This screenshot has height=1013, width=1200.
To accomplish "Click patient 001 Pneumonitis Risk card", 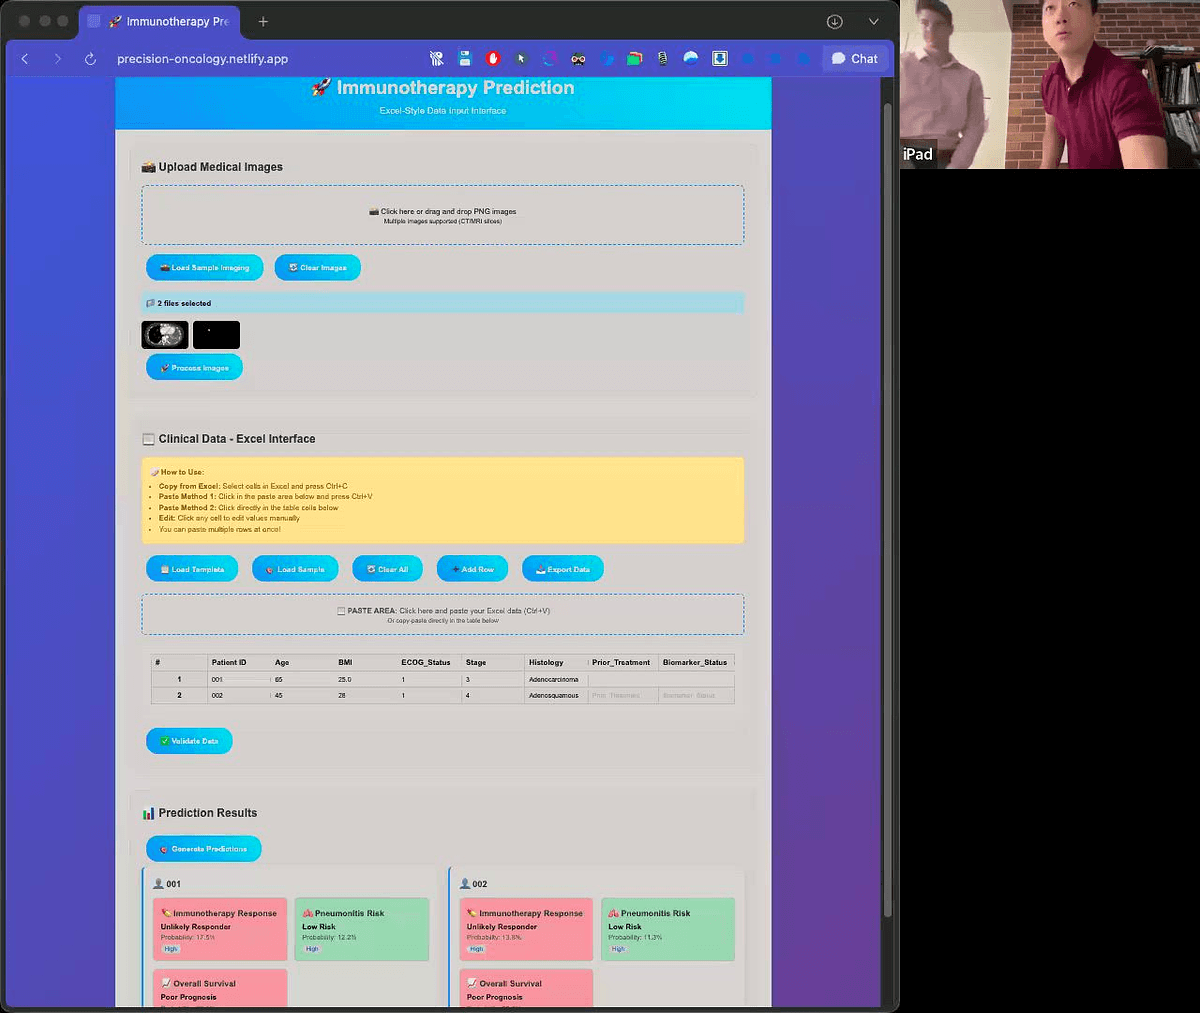I will pos(362,929).
